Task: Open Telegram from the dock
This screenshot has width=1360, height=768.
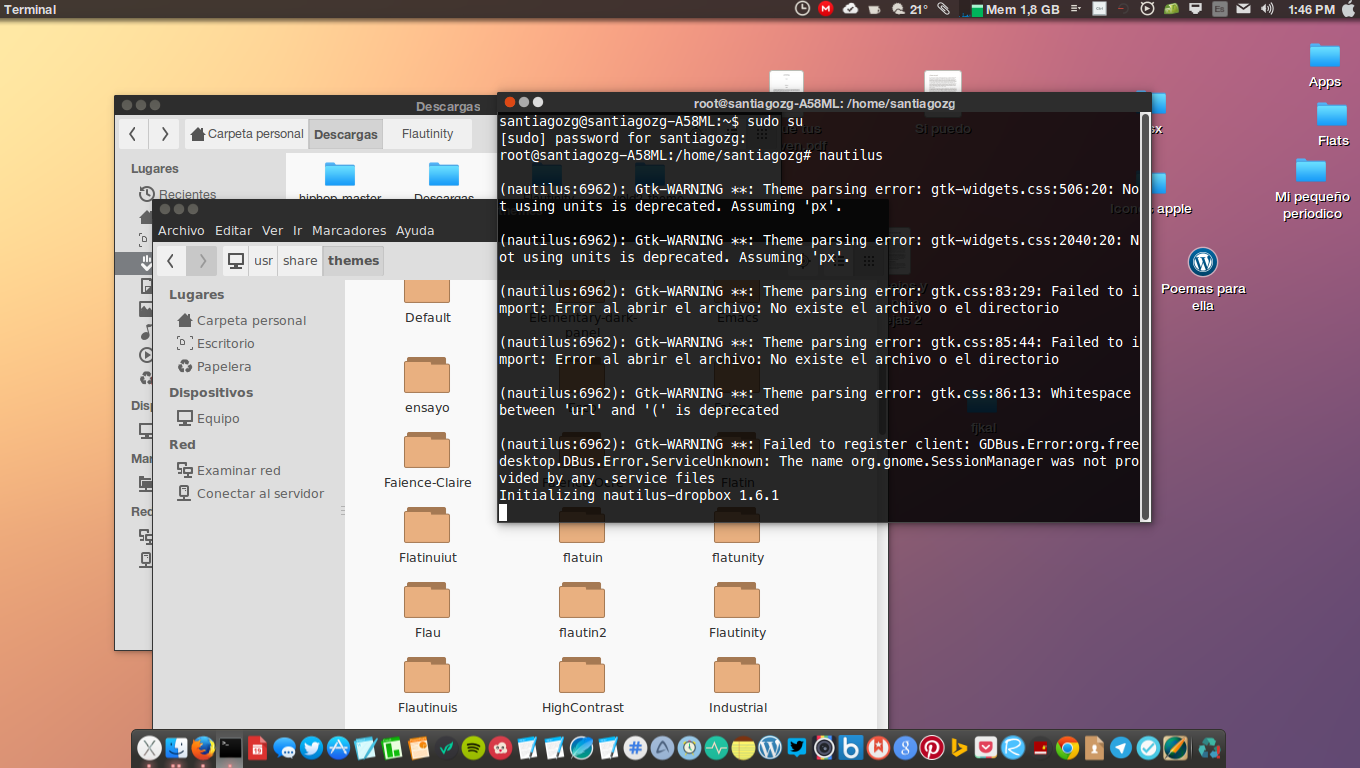Action: point(1121,747)
